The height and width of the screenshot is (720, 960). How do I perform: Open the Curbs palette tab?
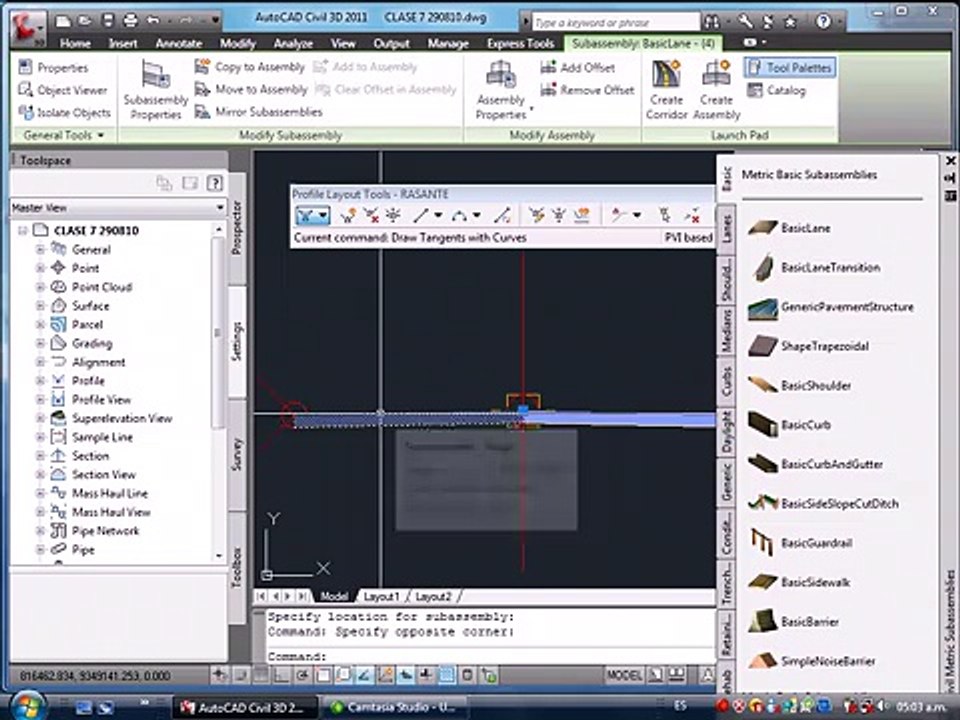point(726,381)
